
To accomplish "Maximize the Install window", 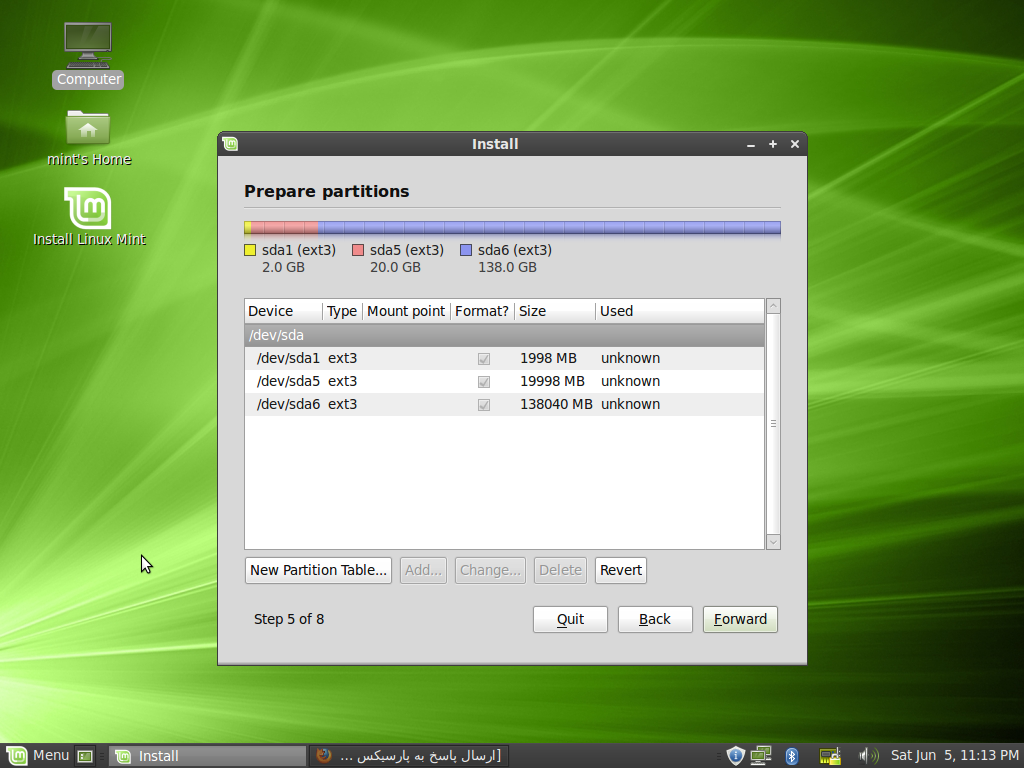I will point(773,144).
